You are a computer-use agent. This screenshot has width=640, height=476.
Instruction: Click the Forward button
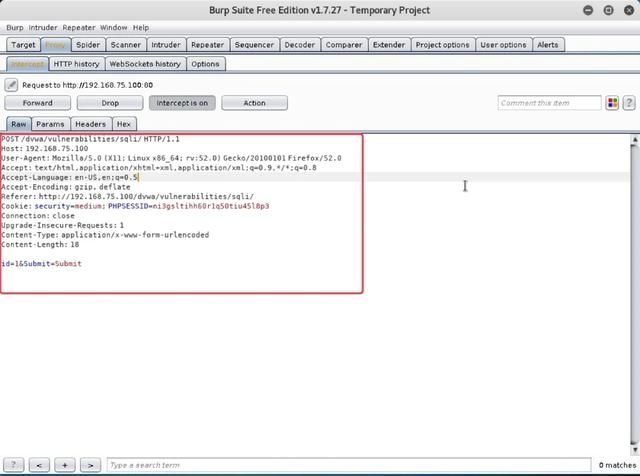[x=38, y=103]
